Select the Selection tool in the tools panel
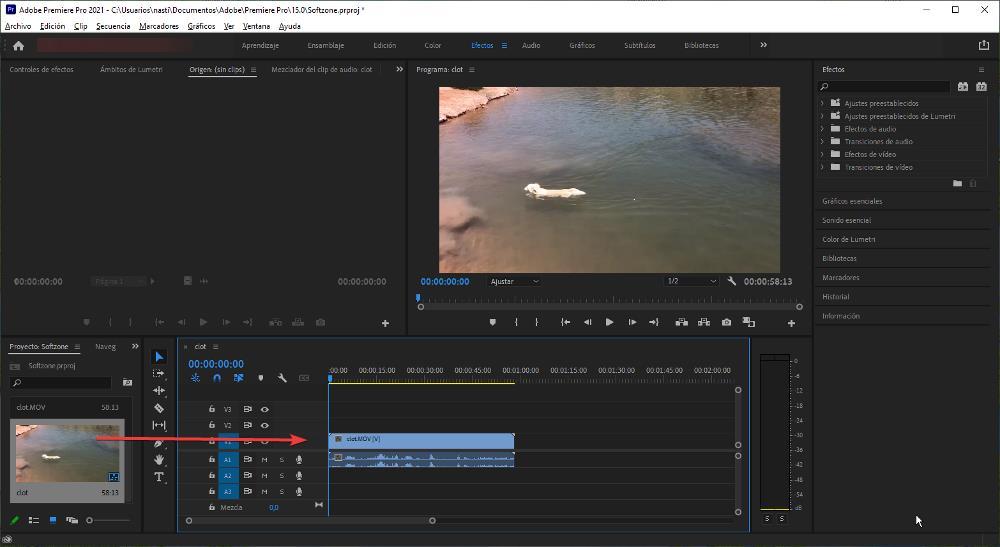Screen dimensions: 1000x547 pyautogui.click(x=159, y=356)
